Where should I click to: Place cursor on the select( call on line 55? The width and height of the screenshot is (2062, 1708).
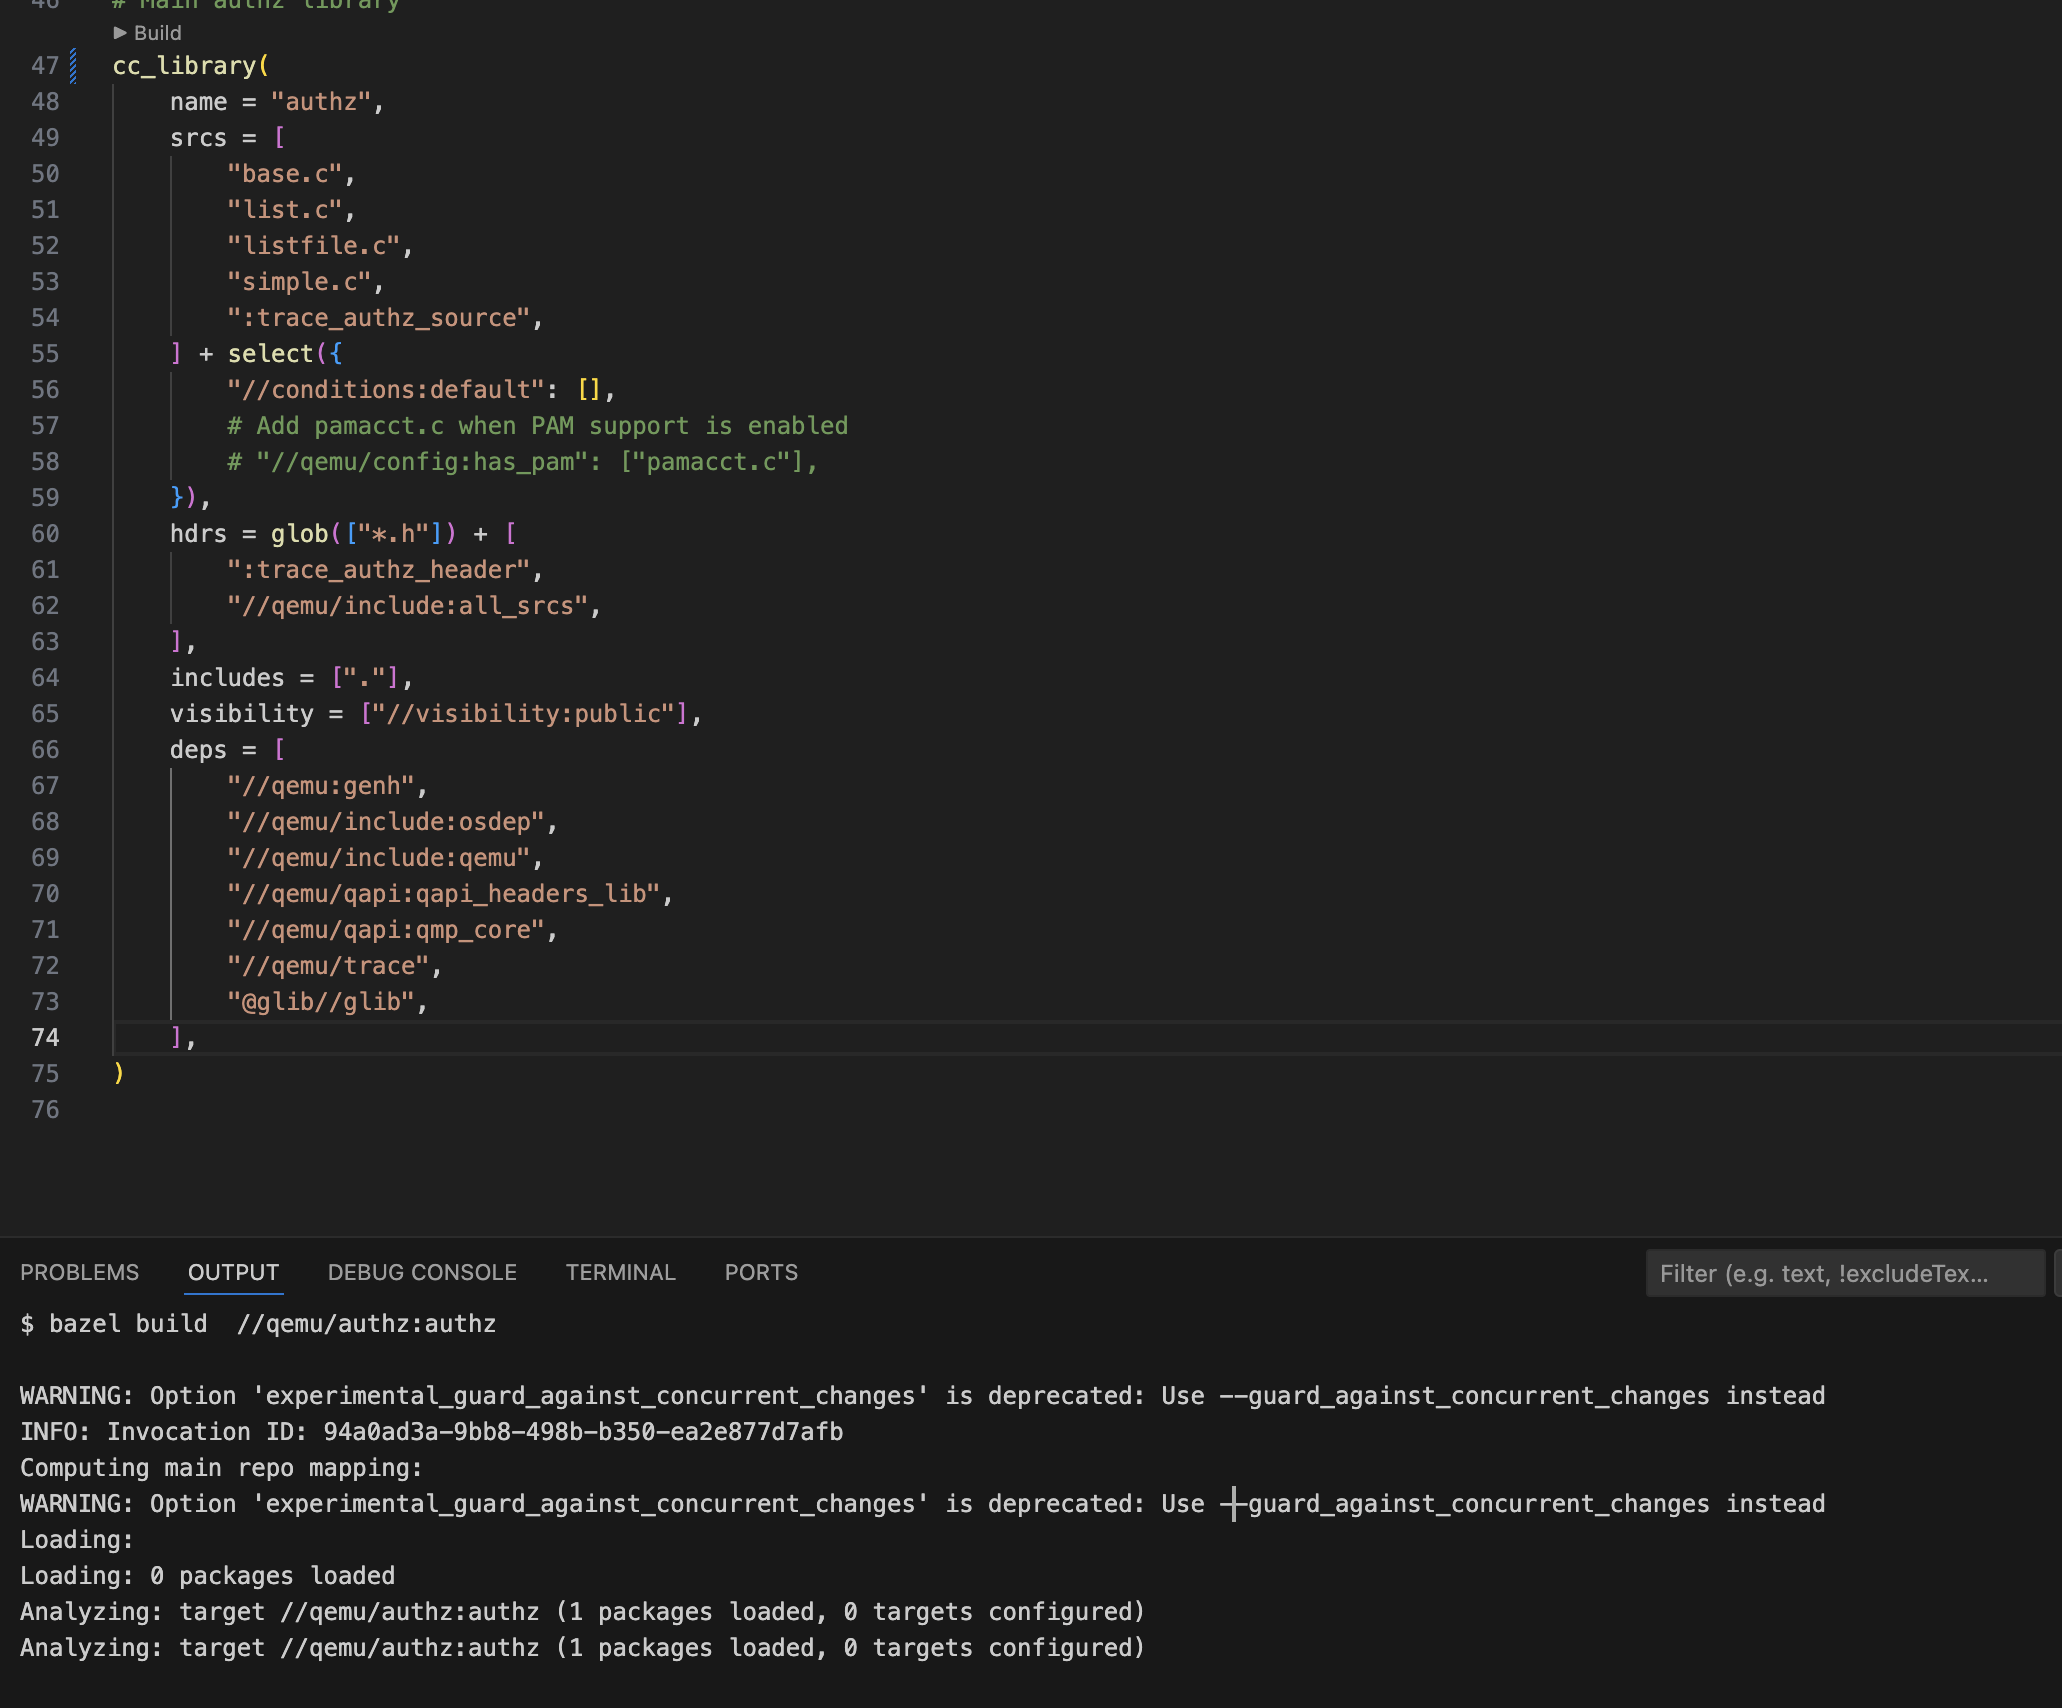[273, 353]
